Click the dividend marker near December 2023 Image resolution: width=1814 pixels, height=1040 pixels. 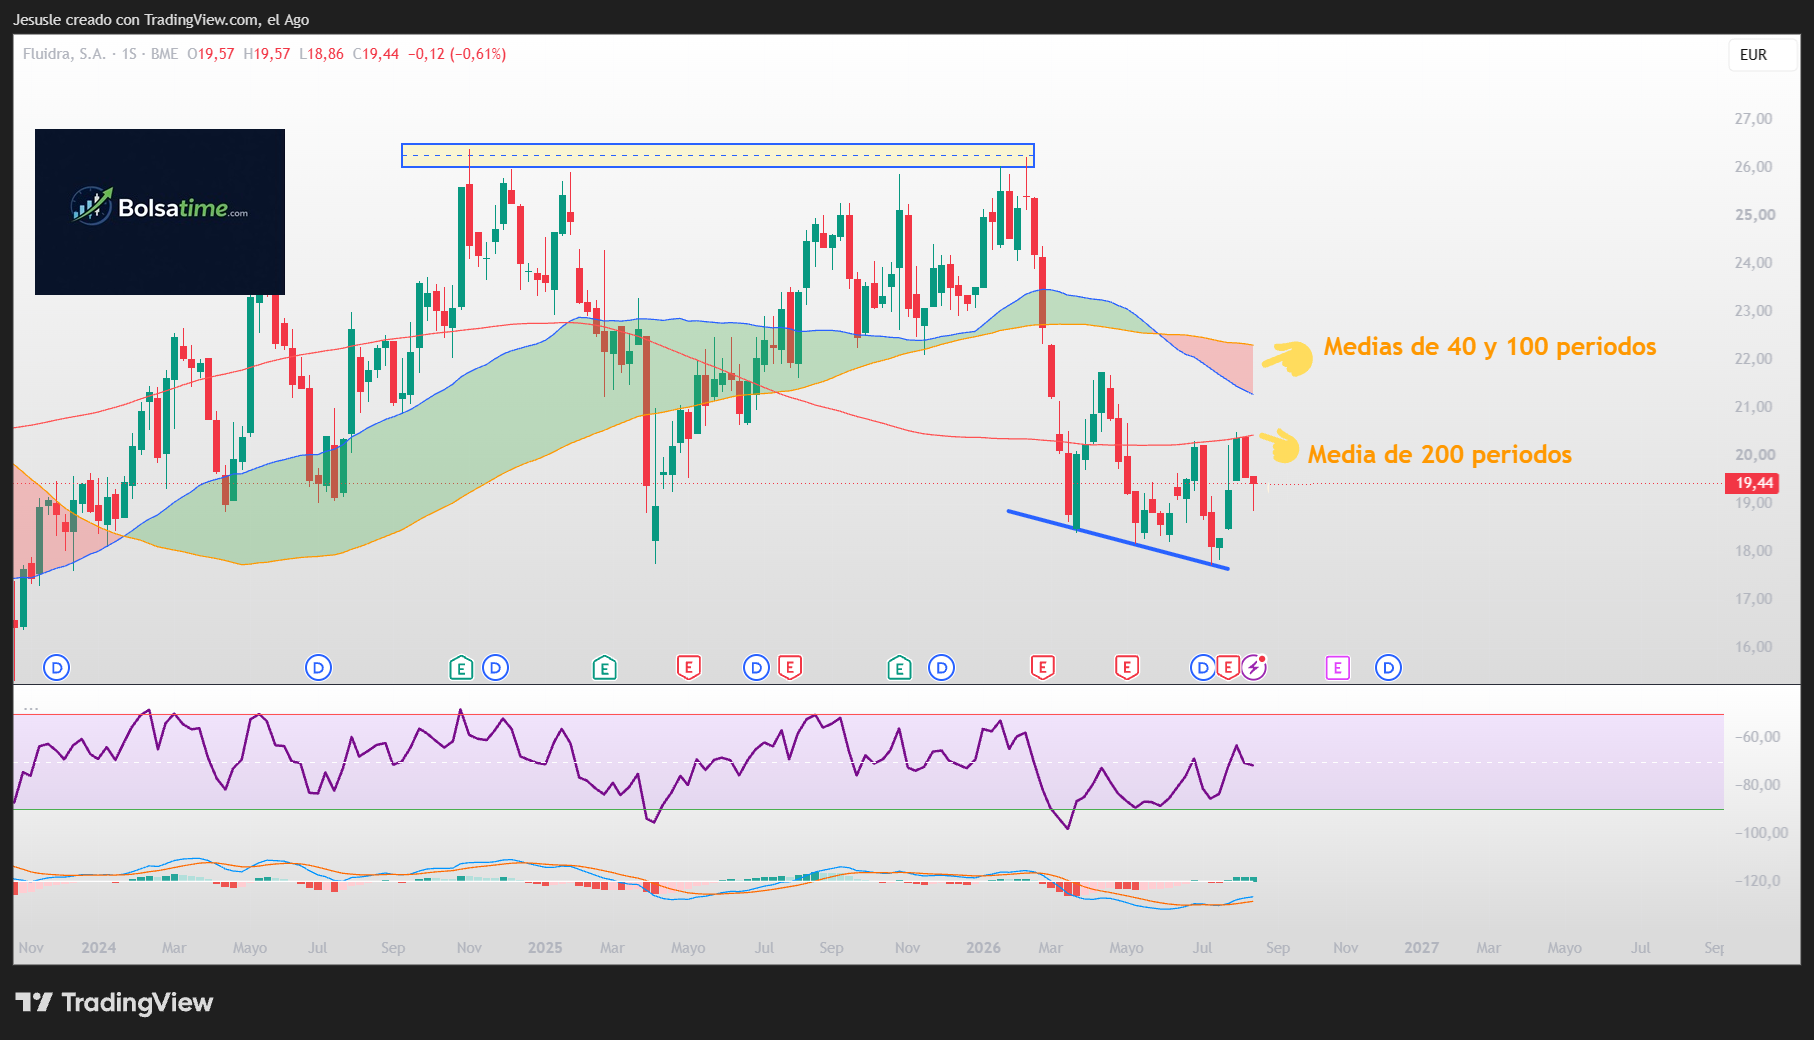tap(57, 668)
